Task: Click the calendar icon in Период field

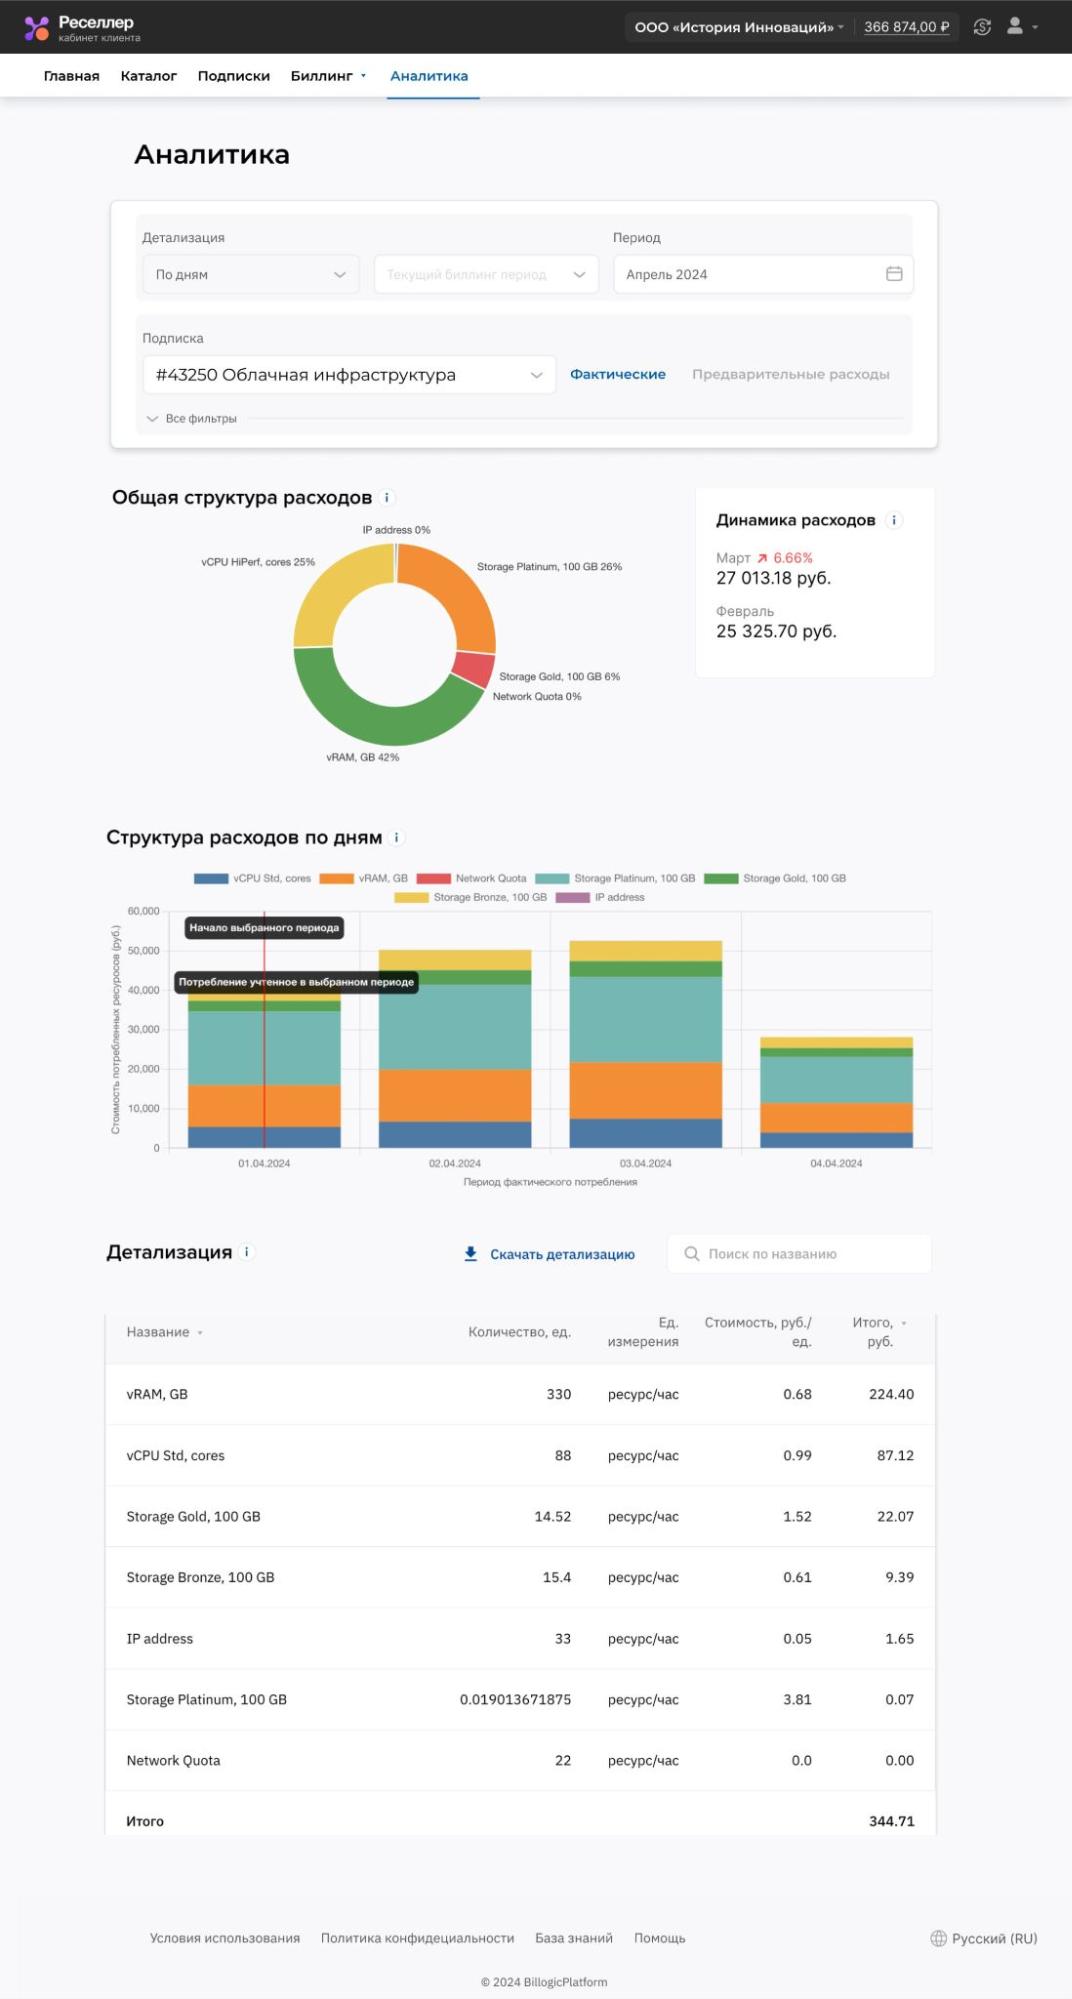Action: point(894,274)
